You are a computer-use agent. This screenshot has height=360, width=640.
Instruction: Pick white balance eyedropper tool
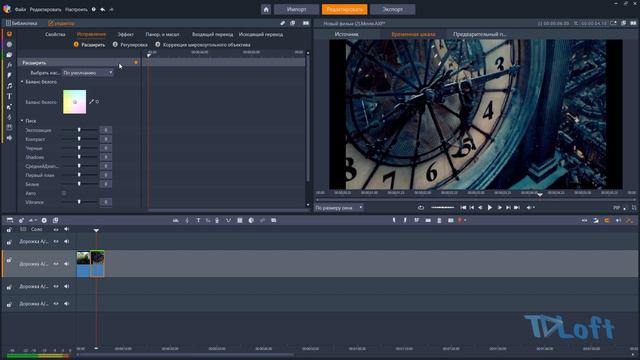point(91,102)
